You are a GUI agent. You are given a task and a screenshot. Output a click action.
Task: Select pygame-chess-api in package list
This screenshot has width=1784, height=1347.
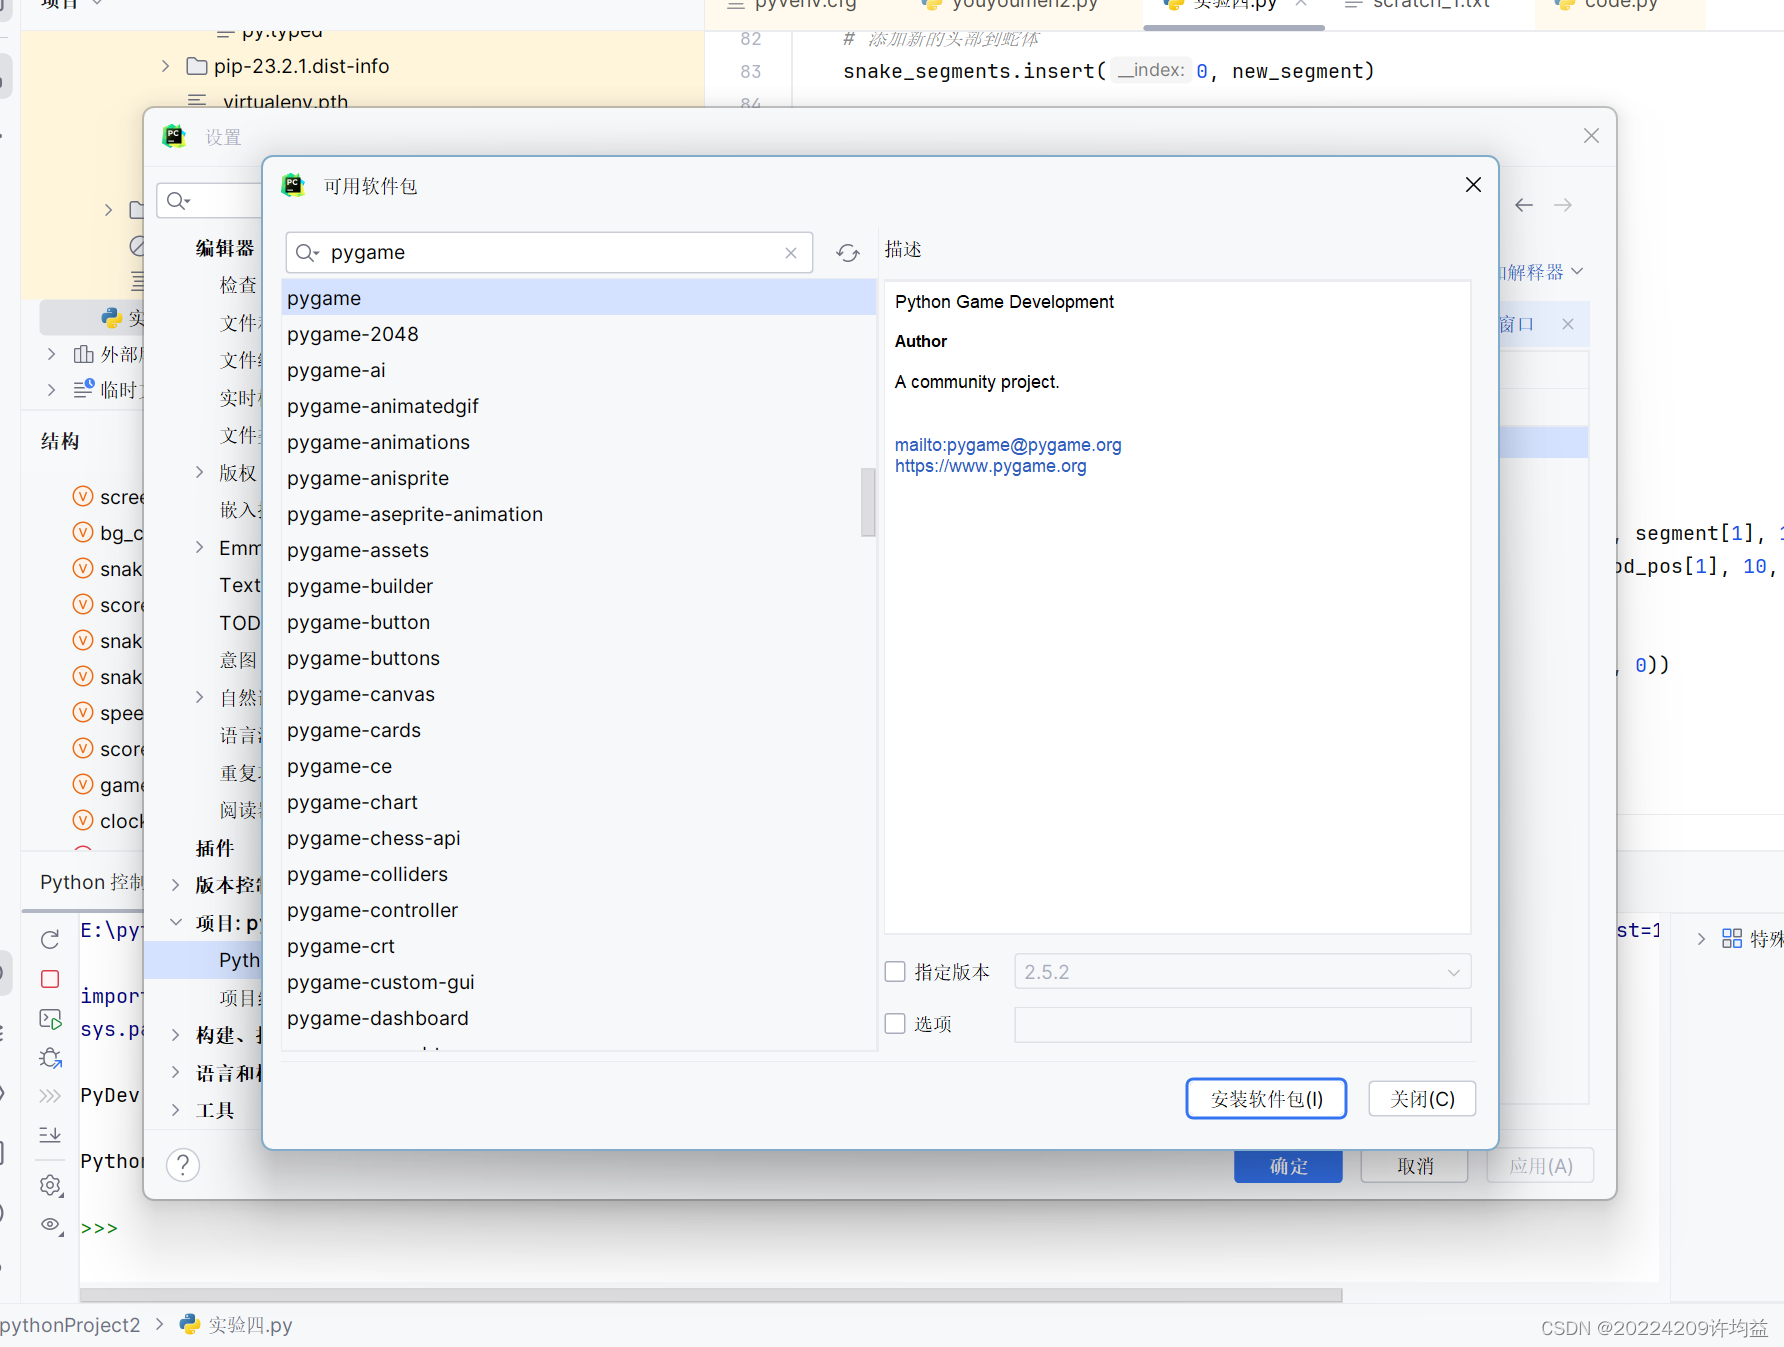tap(579, 838)
